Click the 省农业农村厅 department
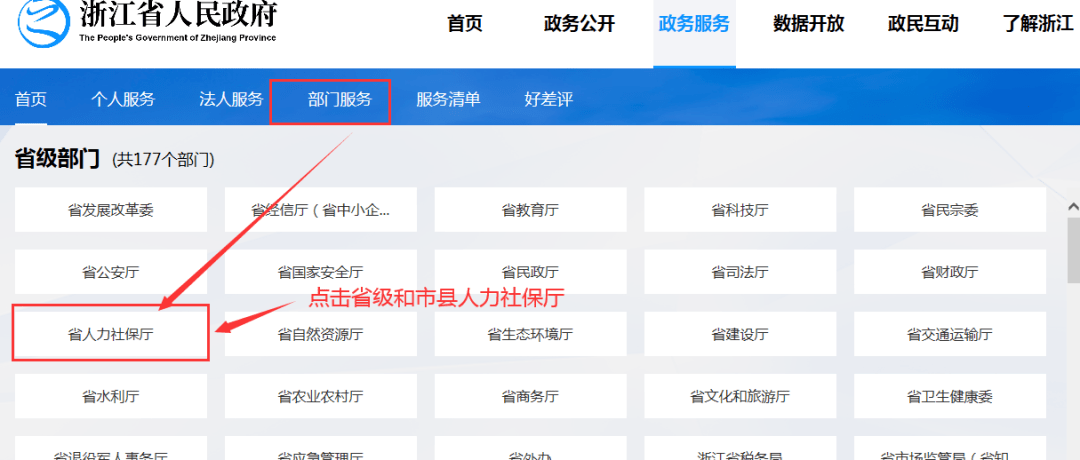1080x460 pixels. pyautogui.click(x=320, y=396)
